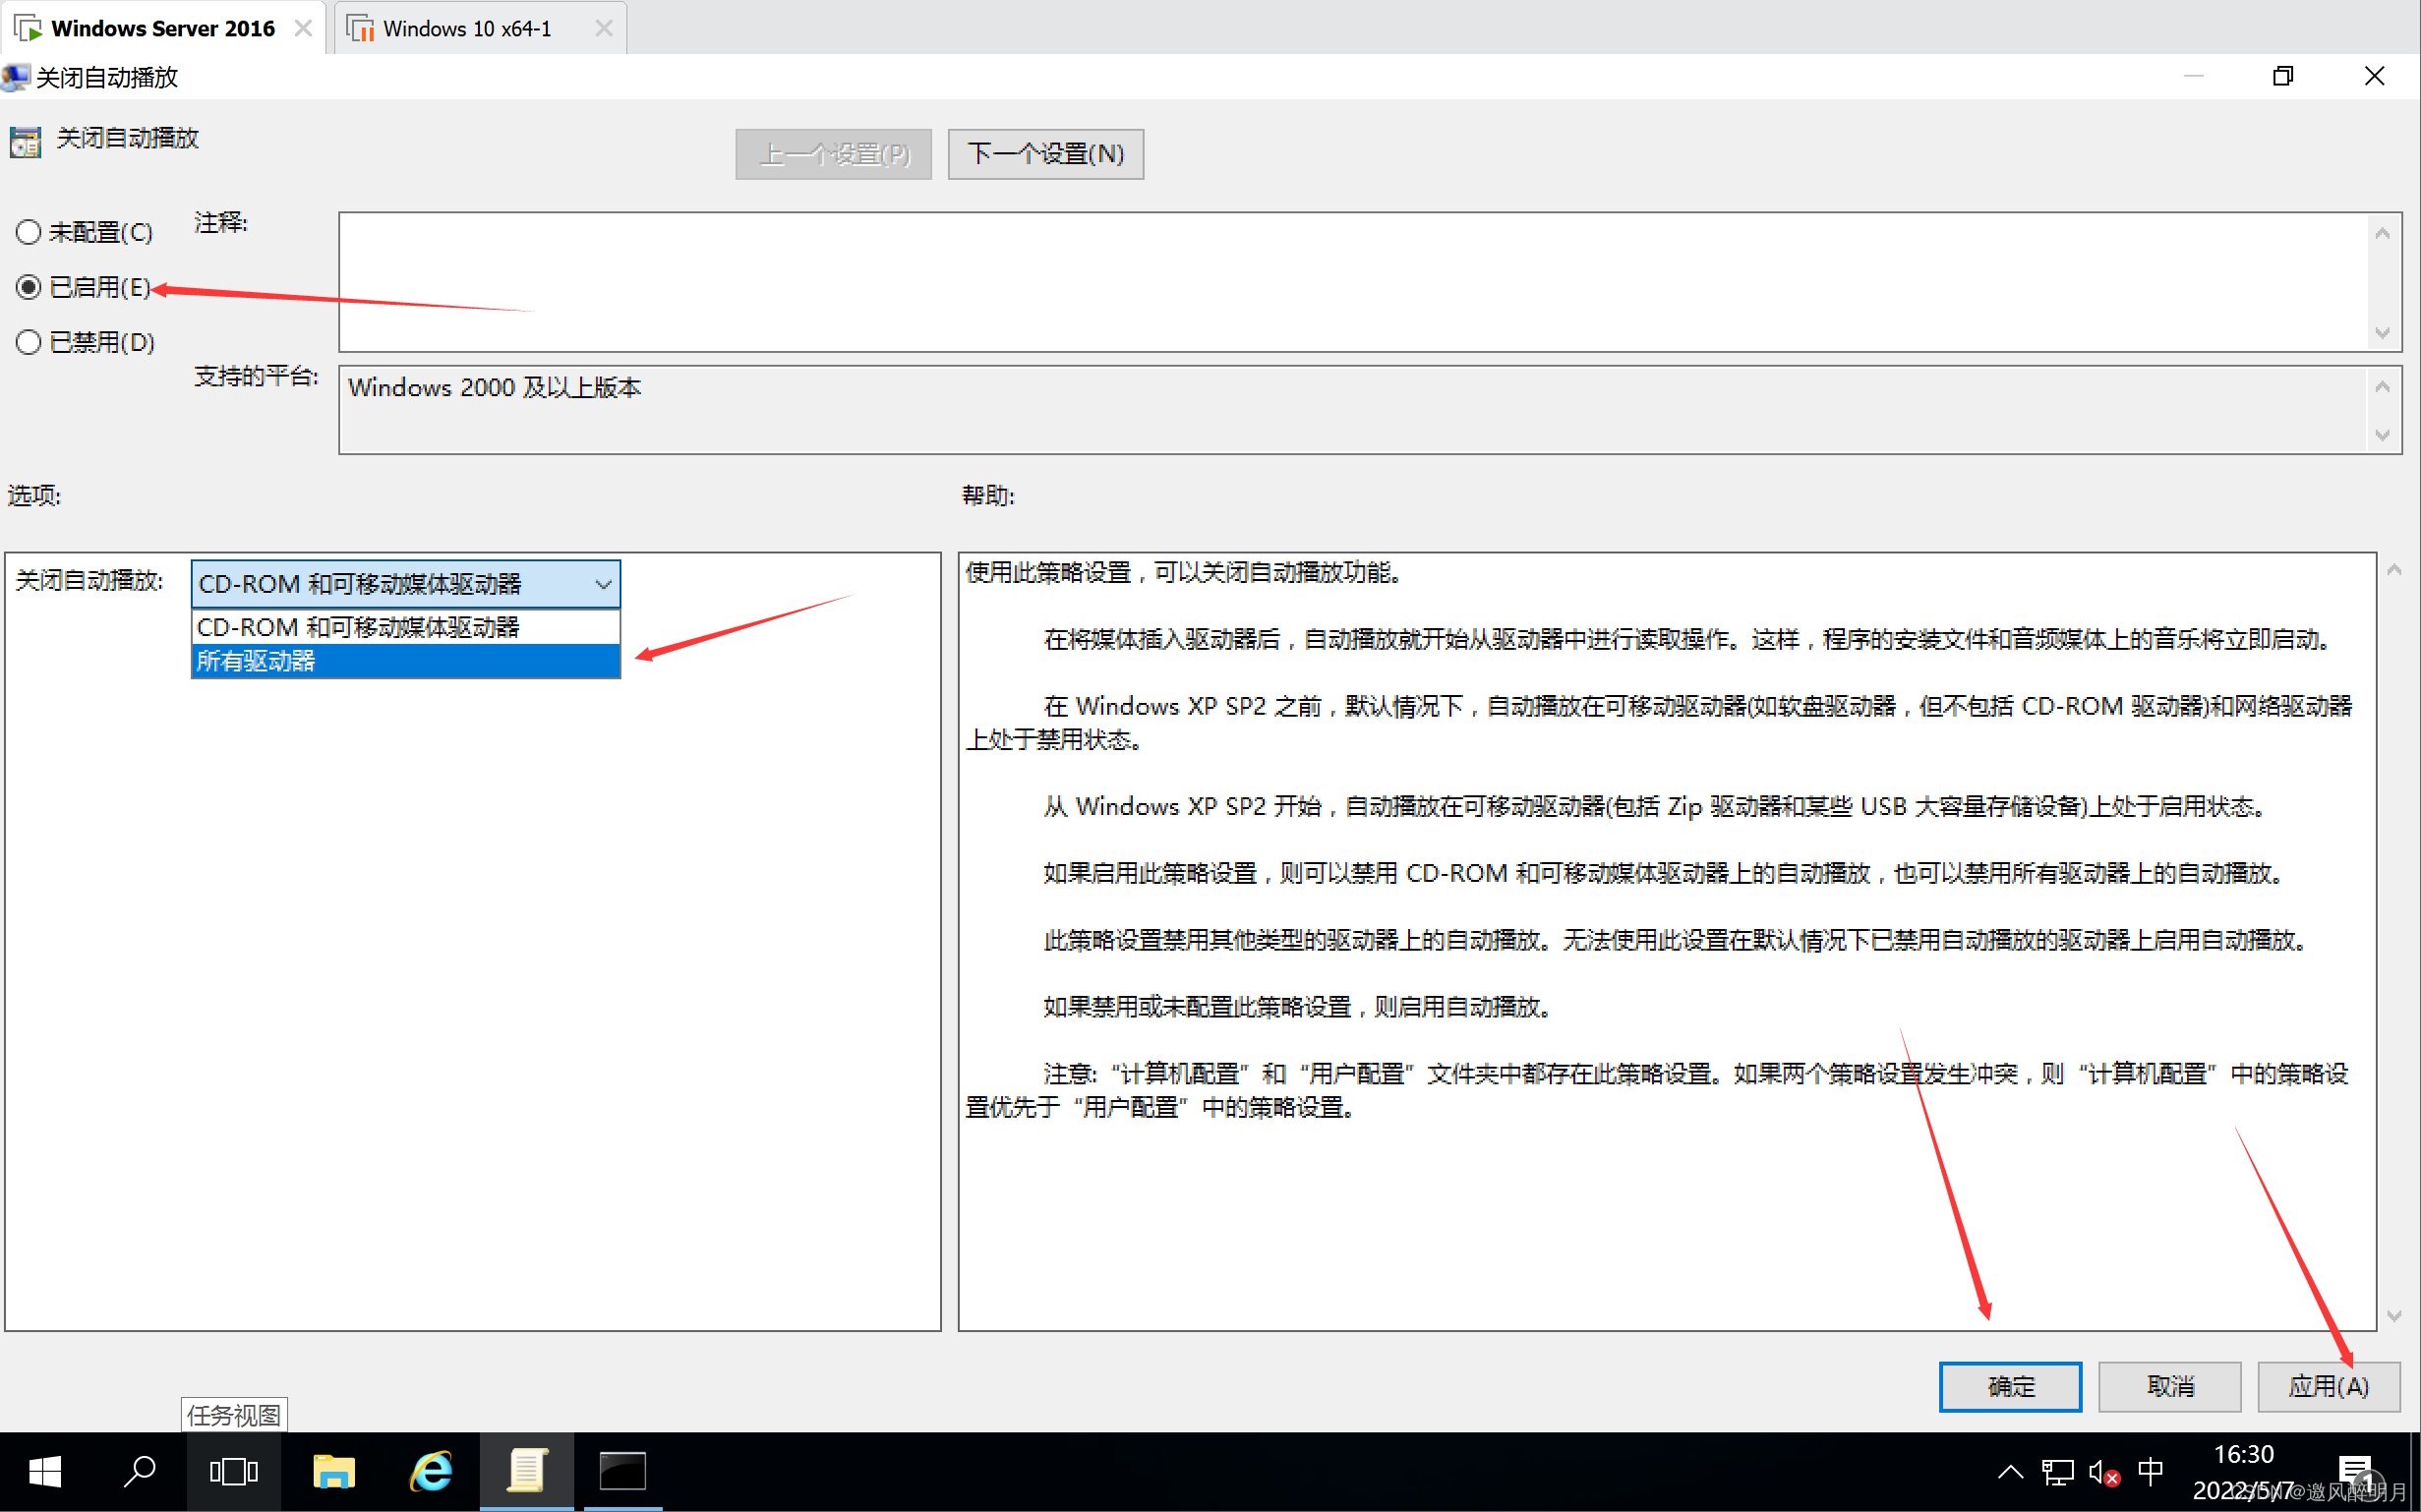Select 已启用(E) radio button
Screen dimensions: 2421x1512
pos(31,286)
